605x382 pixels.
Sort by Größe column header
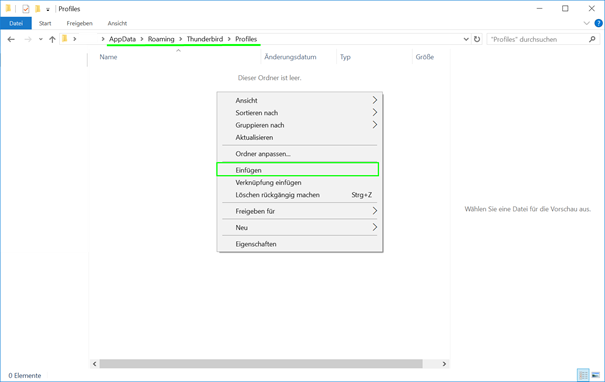coord(425,57)
